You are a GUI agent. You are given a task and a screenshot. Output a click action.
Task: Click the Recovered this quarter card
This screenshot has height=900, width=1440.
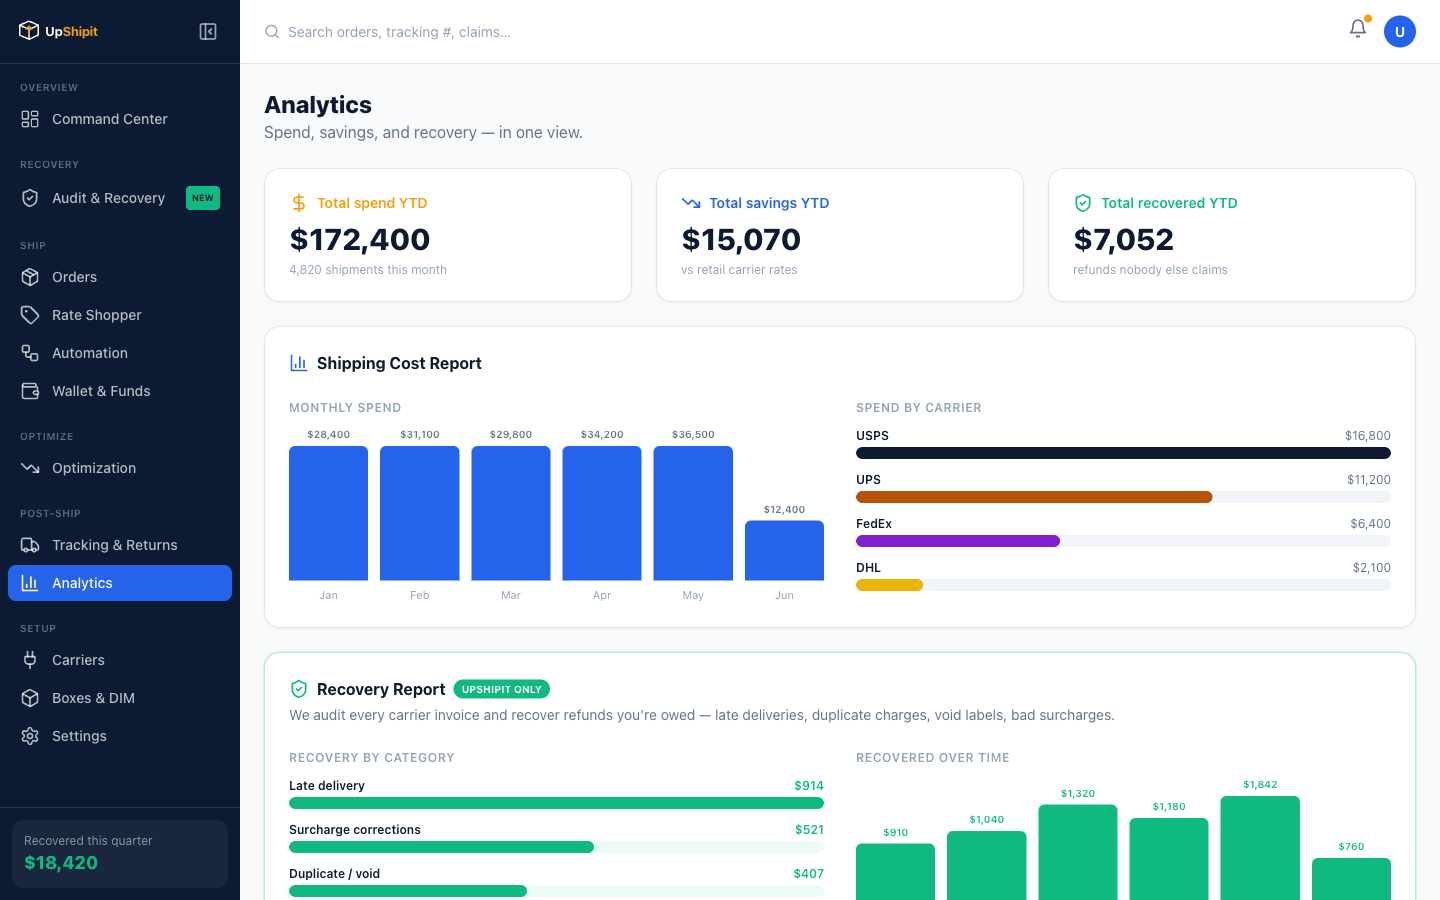120,854
